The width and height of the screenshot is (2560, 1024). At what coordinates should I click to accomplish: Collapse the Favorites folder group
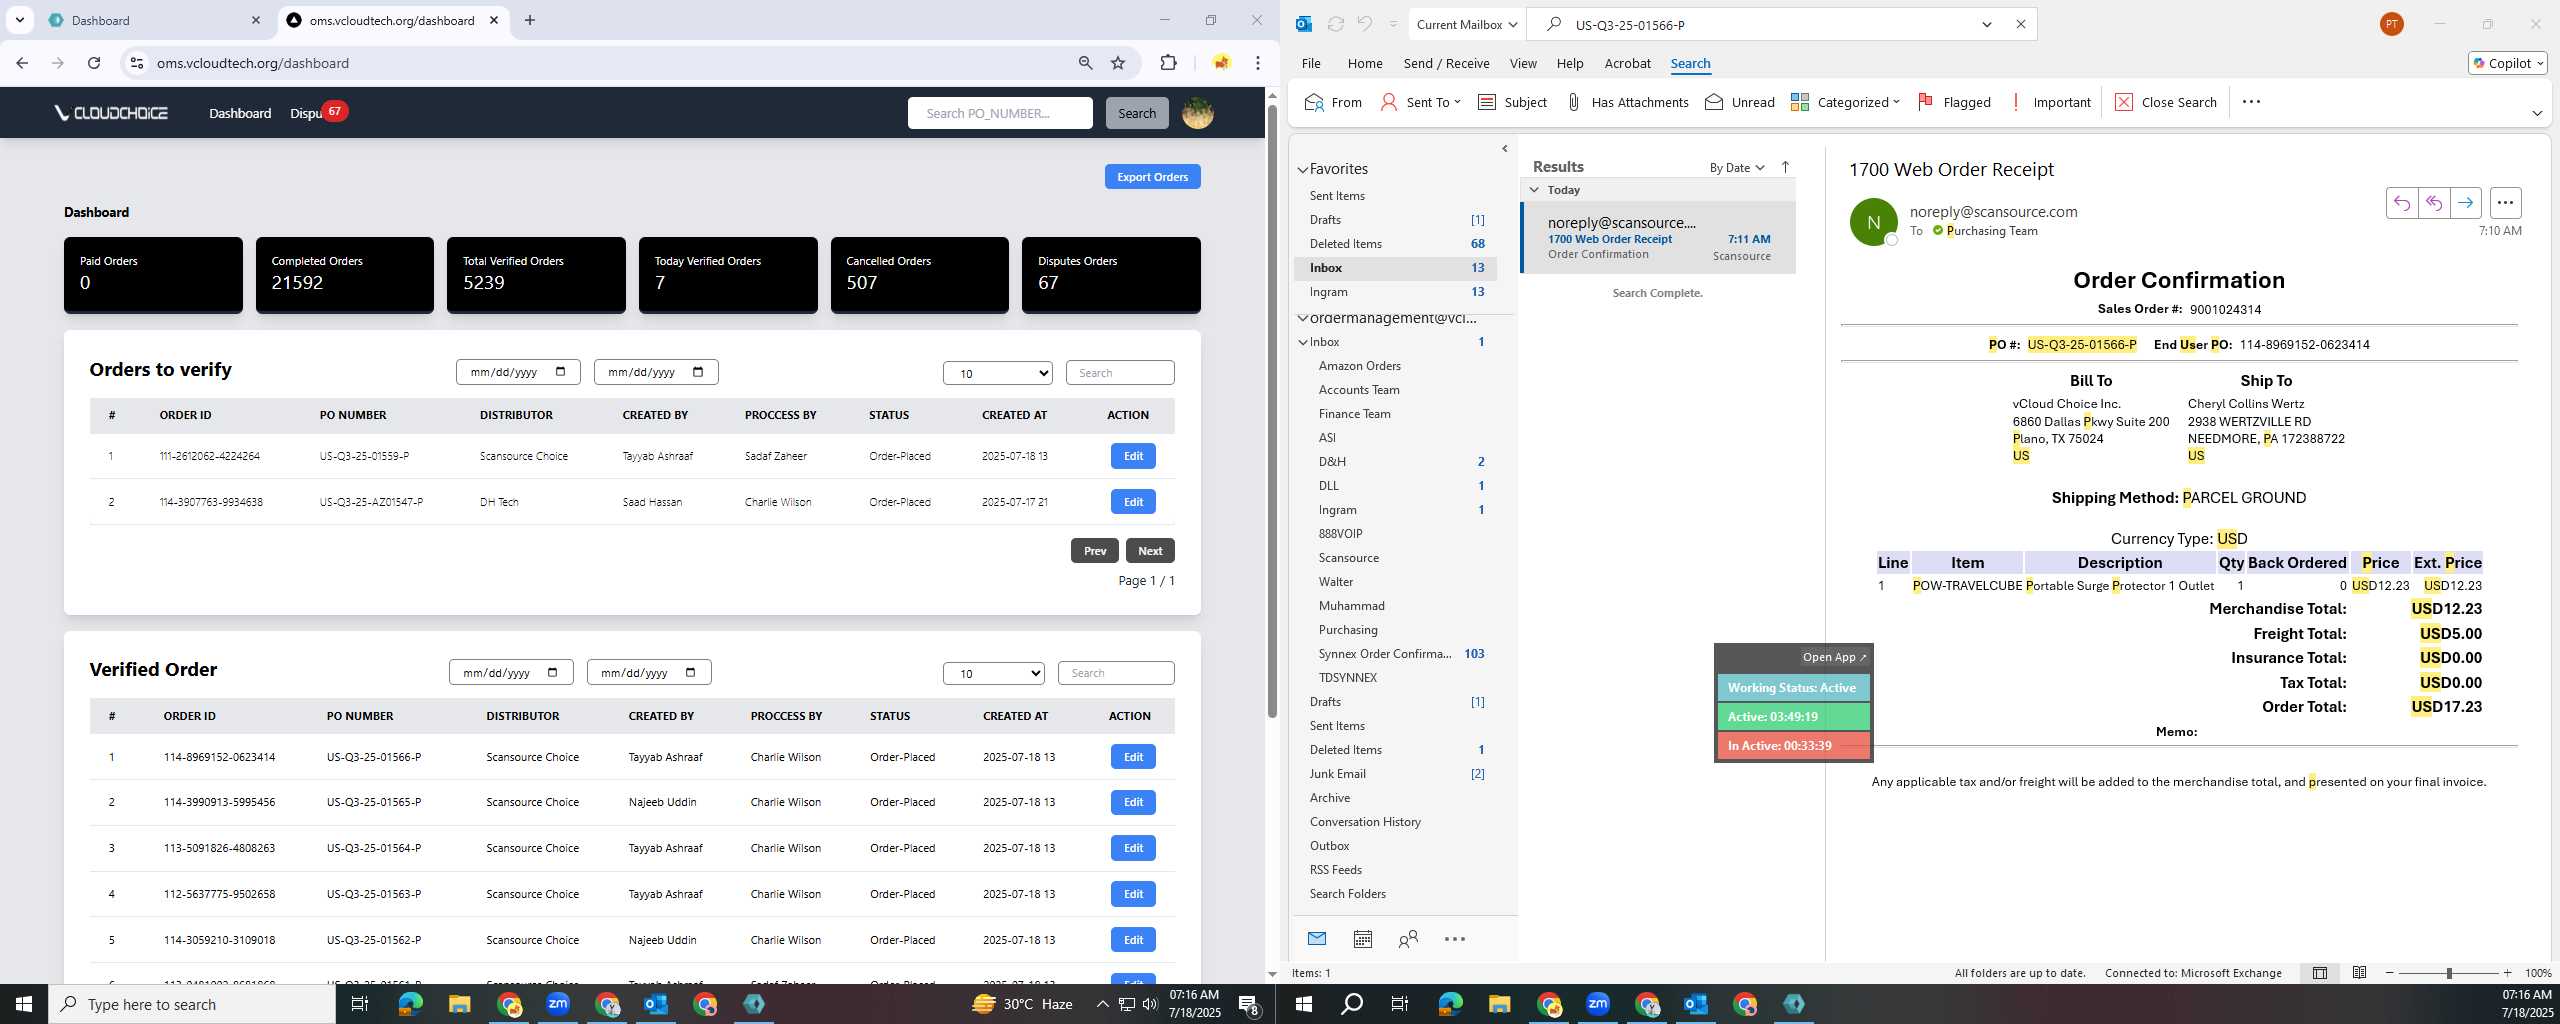1303,170
